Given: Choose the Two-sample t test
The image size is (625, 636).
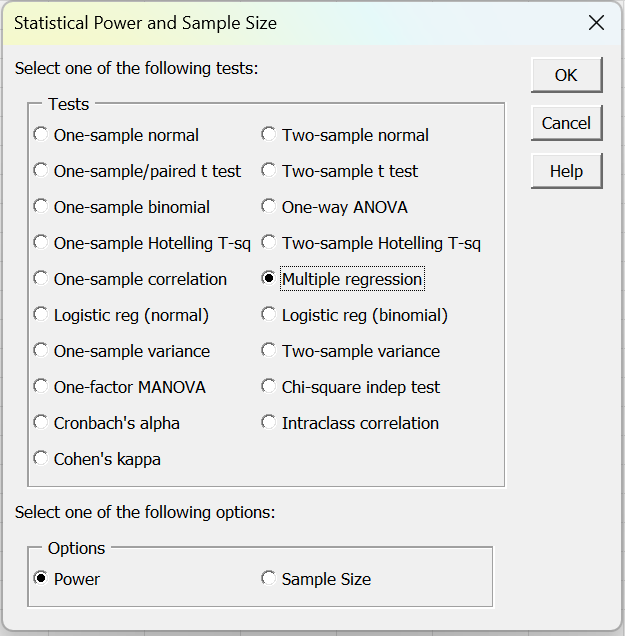Looking at the screenshot, I should coord(268,171).
